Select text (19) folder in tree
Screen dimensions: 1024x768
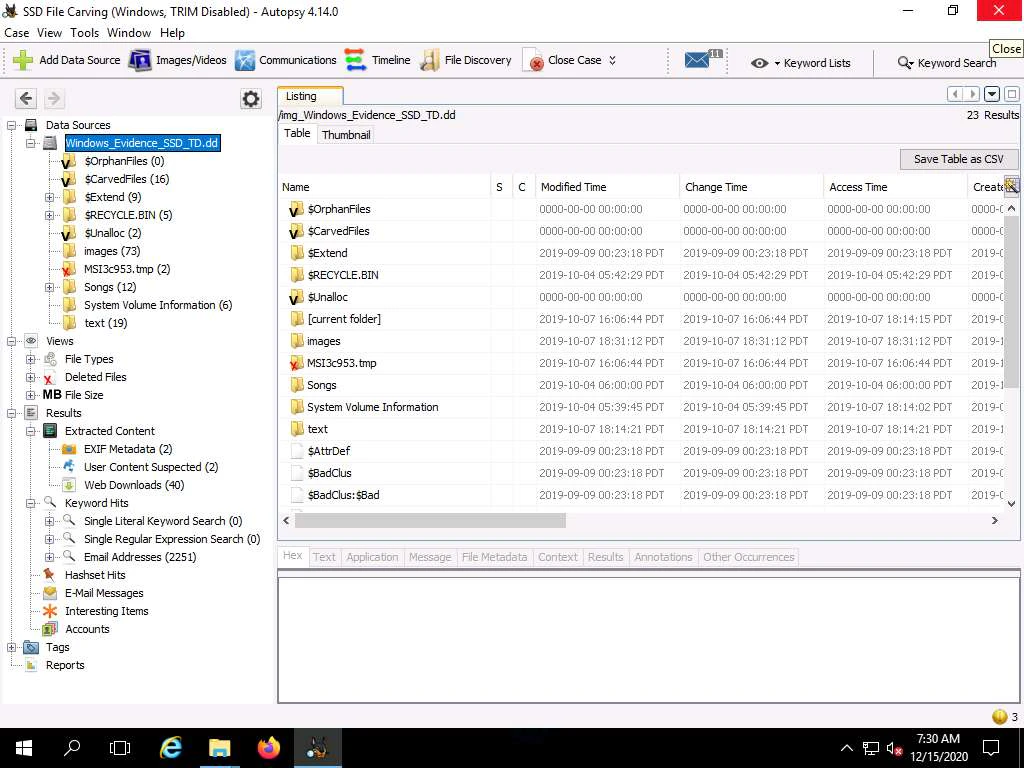tap(105, 323)
